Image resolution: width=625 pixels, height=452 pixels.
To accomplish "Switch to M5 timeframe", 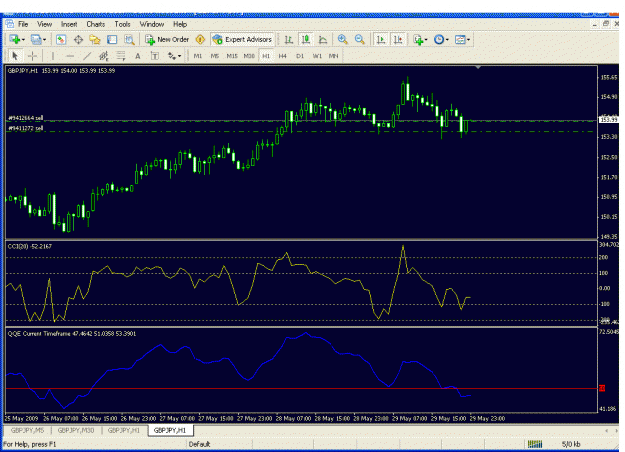I will (x=215, y=56).
